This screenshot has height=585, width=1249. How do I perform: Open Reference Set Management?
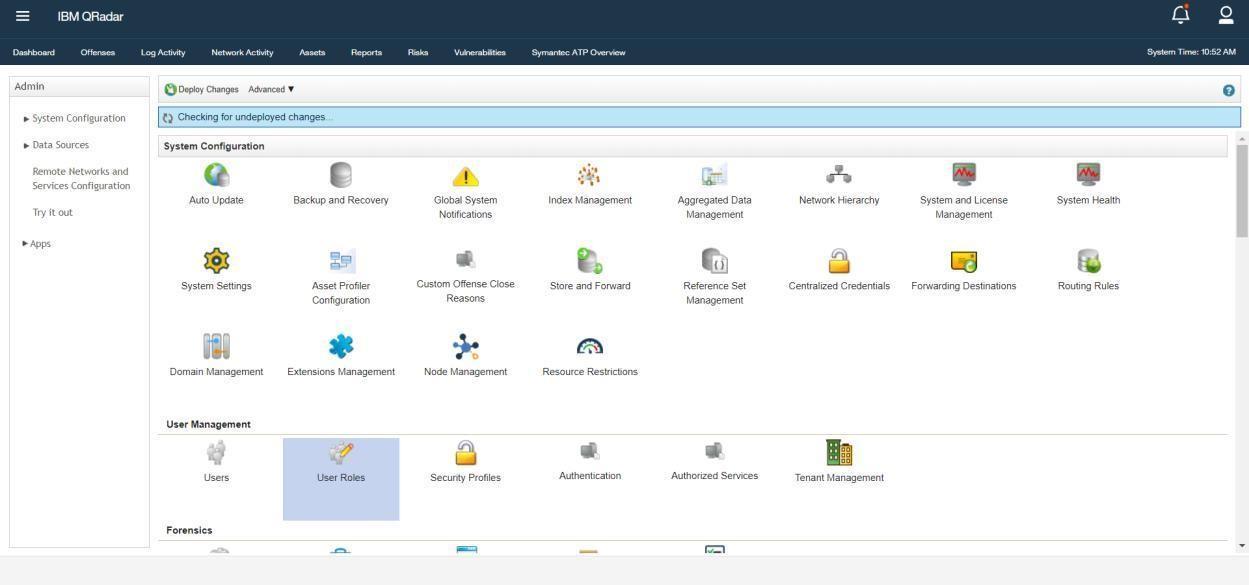click(x=714, y=278)
